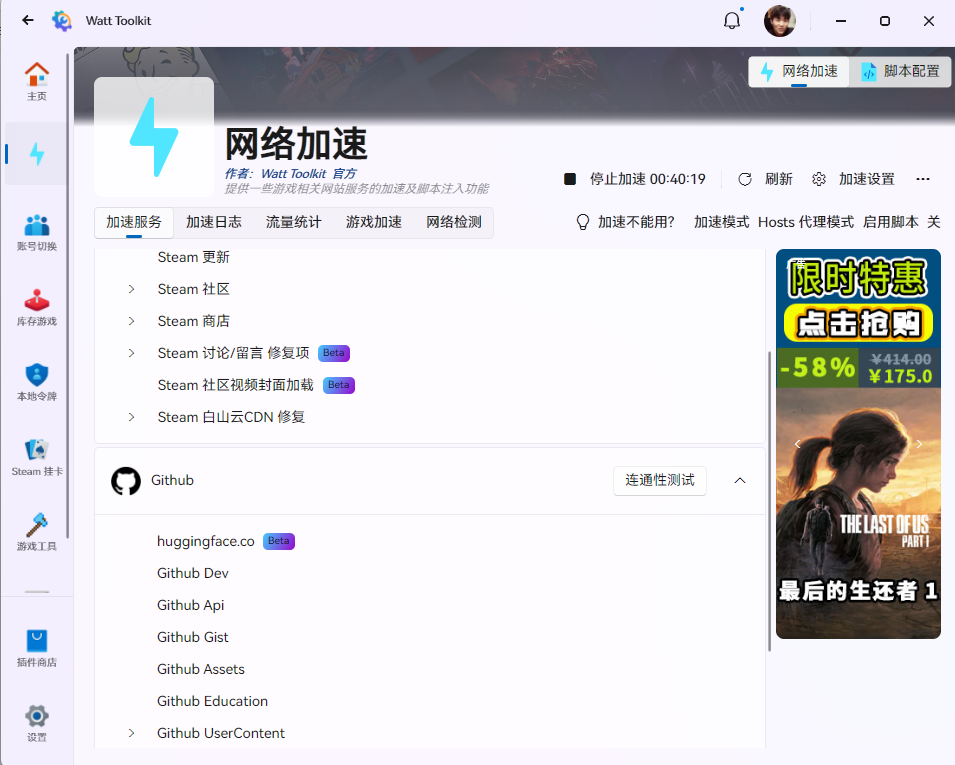This screenshot has height=765, width=955.
Task: Click 点击抢购 in the ad banner
Action: (x=858, y=323)
